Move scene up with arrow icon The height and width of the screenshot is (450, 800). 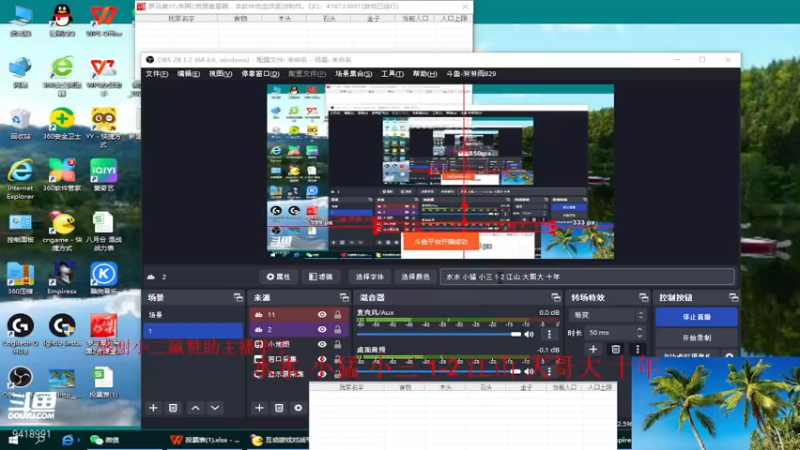[x=195, y=408]
